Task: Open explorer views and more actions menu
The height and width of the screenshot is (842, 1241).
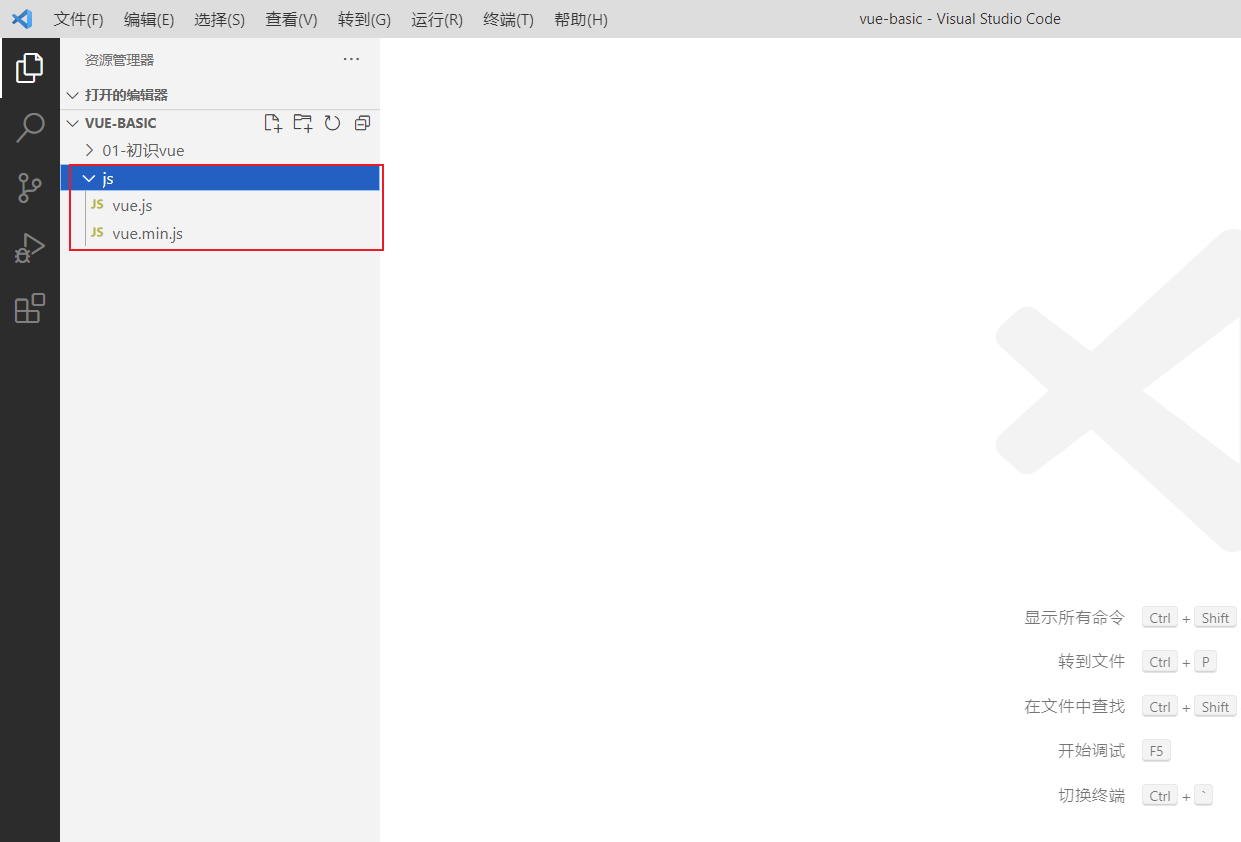Action: [x=351, y=59]
